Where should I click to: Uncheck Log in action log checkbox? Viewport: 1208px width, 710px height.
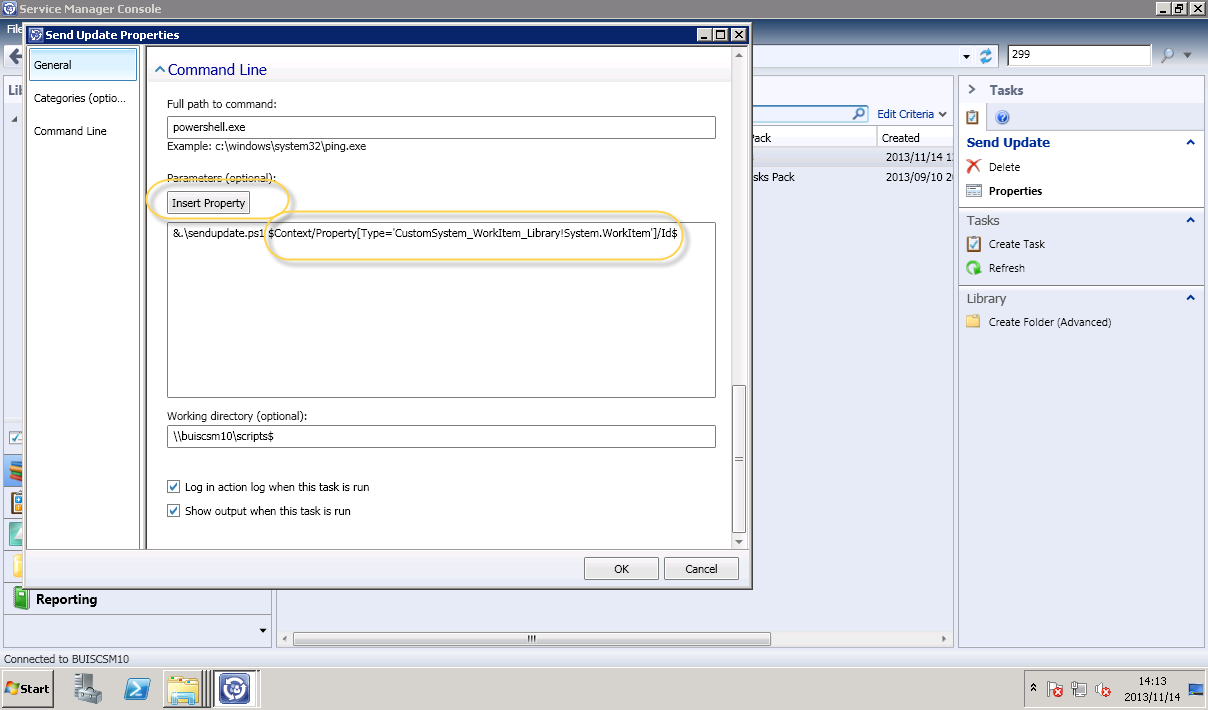(174, 487)
